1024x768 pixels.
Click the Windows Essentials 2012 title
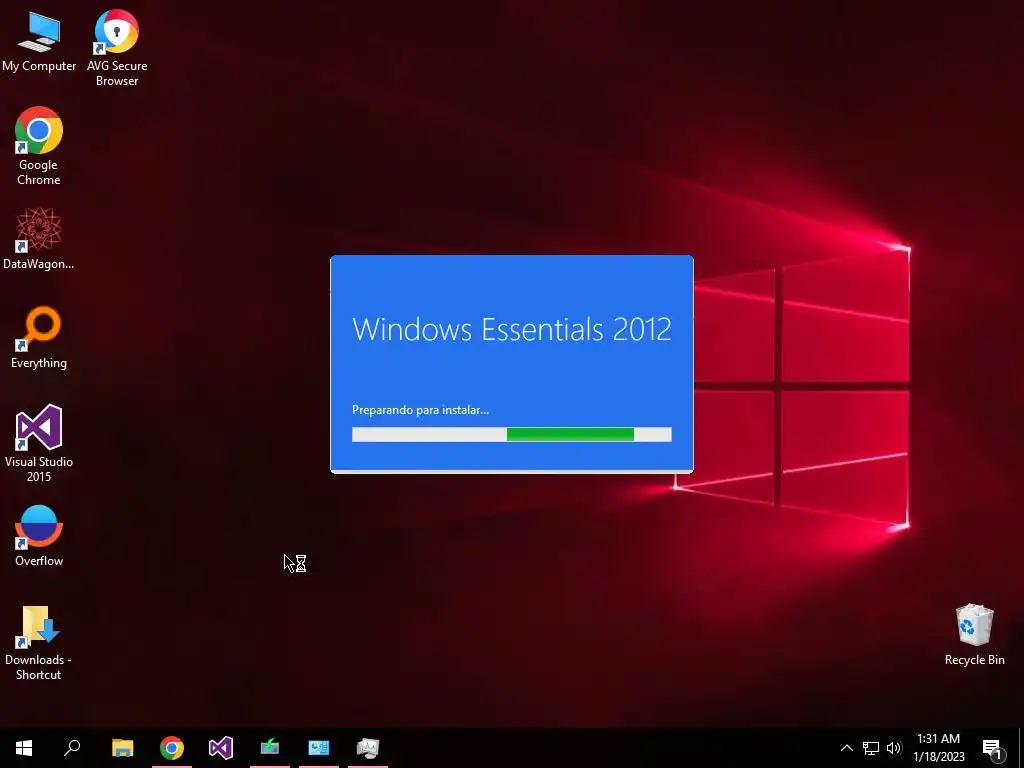[511, 328]
